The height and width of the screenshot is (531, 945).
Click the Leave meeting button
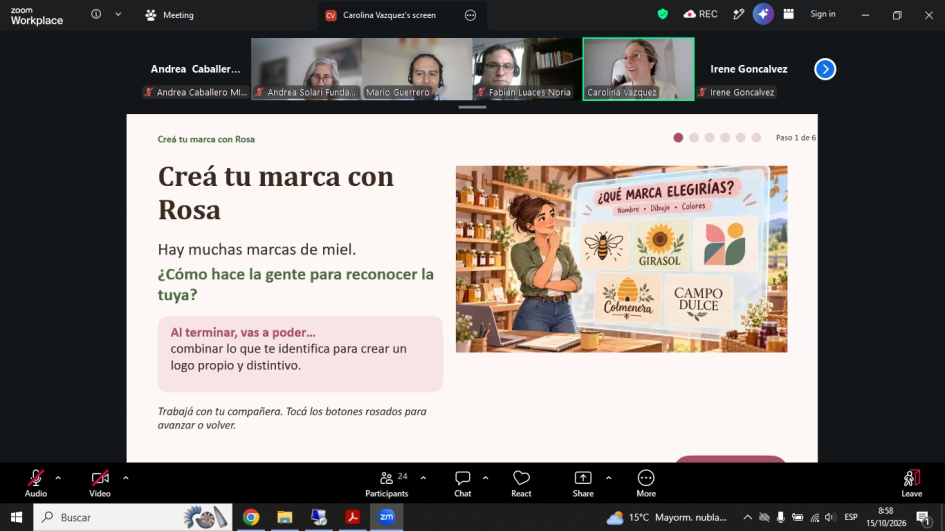point(911,484)
